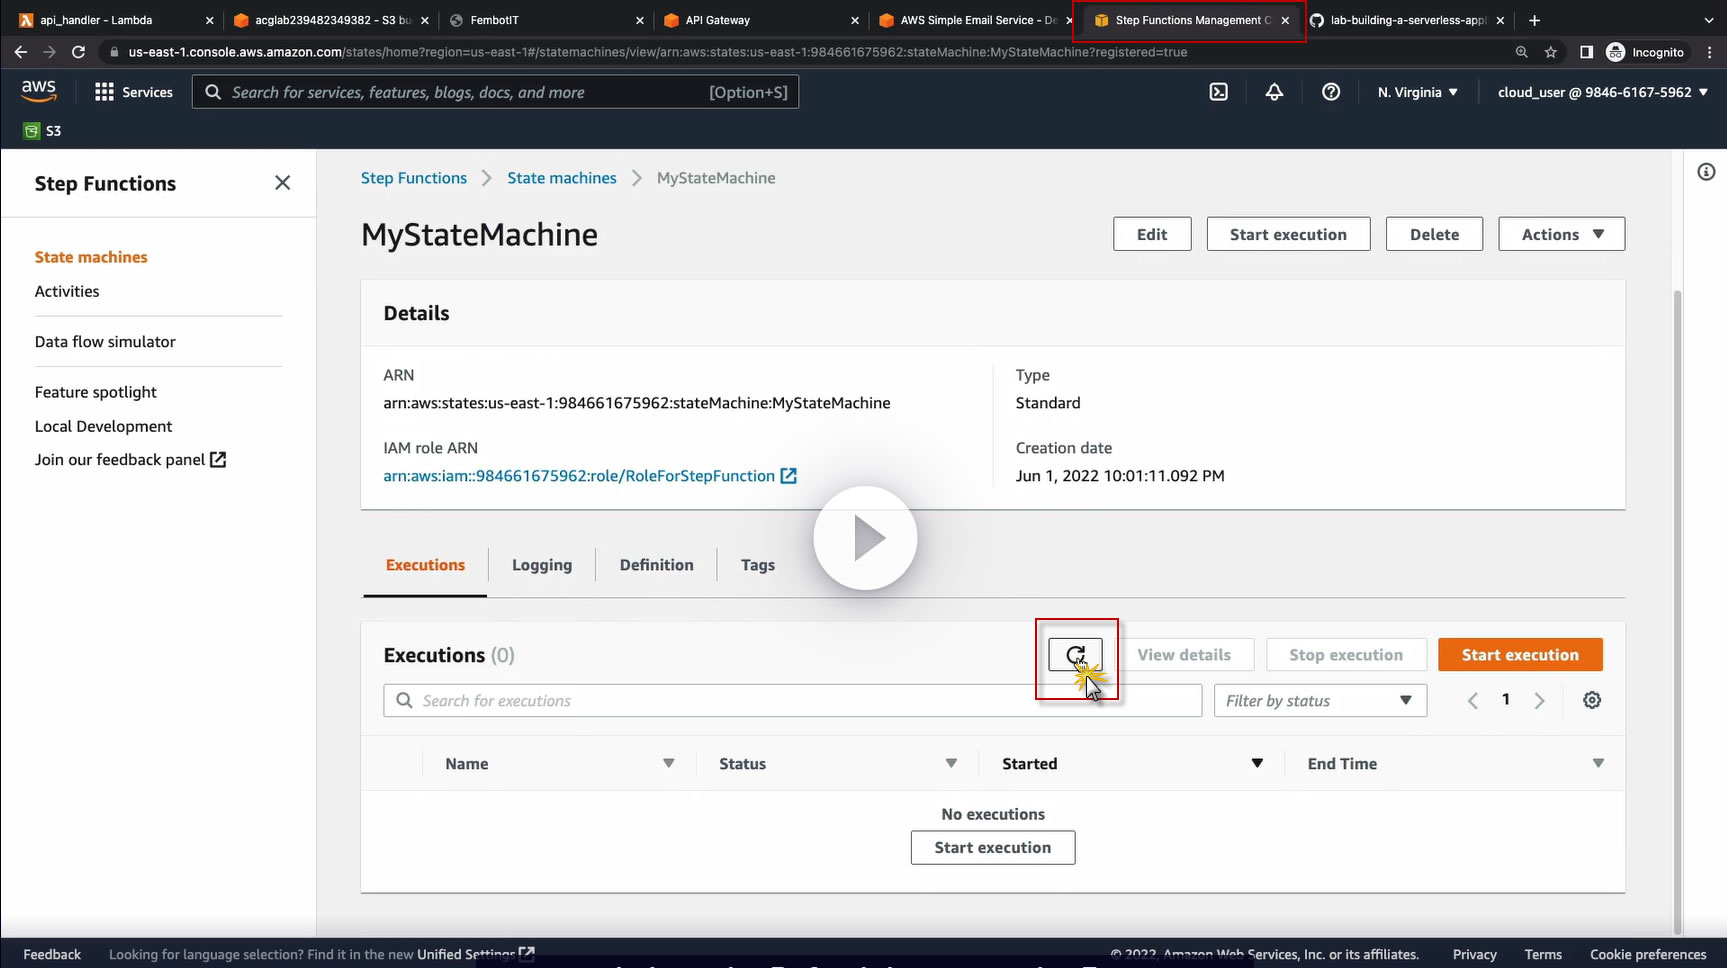
Task: Click the AWS logo home
Action: (39, 91)
